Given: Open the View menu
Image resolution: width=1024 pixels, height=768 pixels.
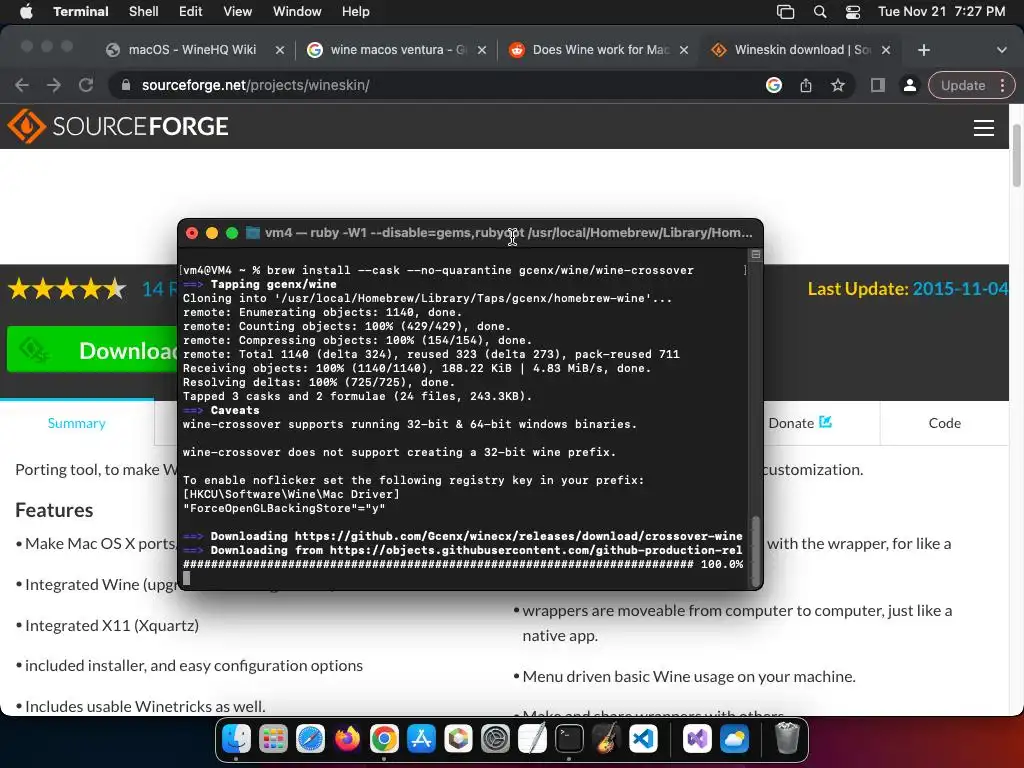Looking at the screenshot, I should tap(238, 12).
